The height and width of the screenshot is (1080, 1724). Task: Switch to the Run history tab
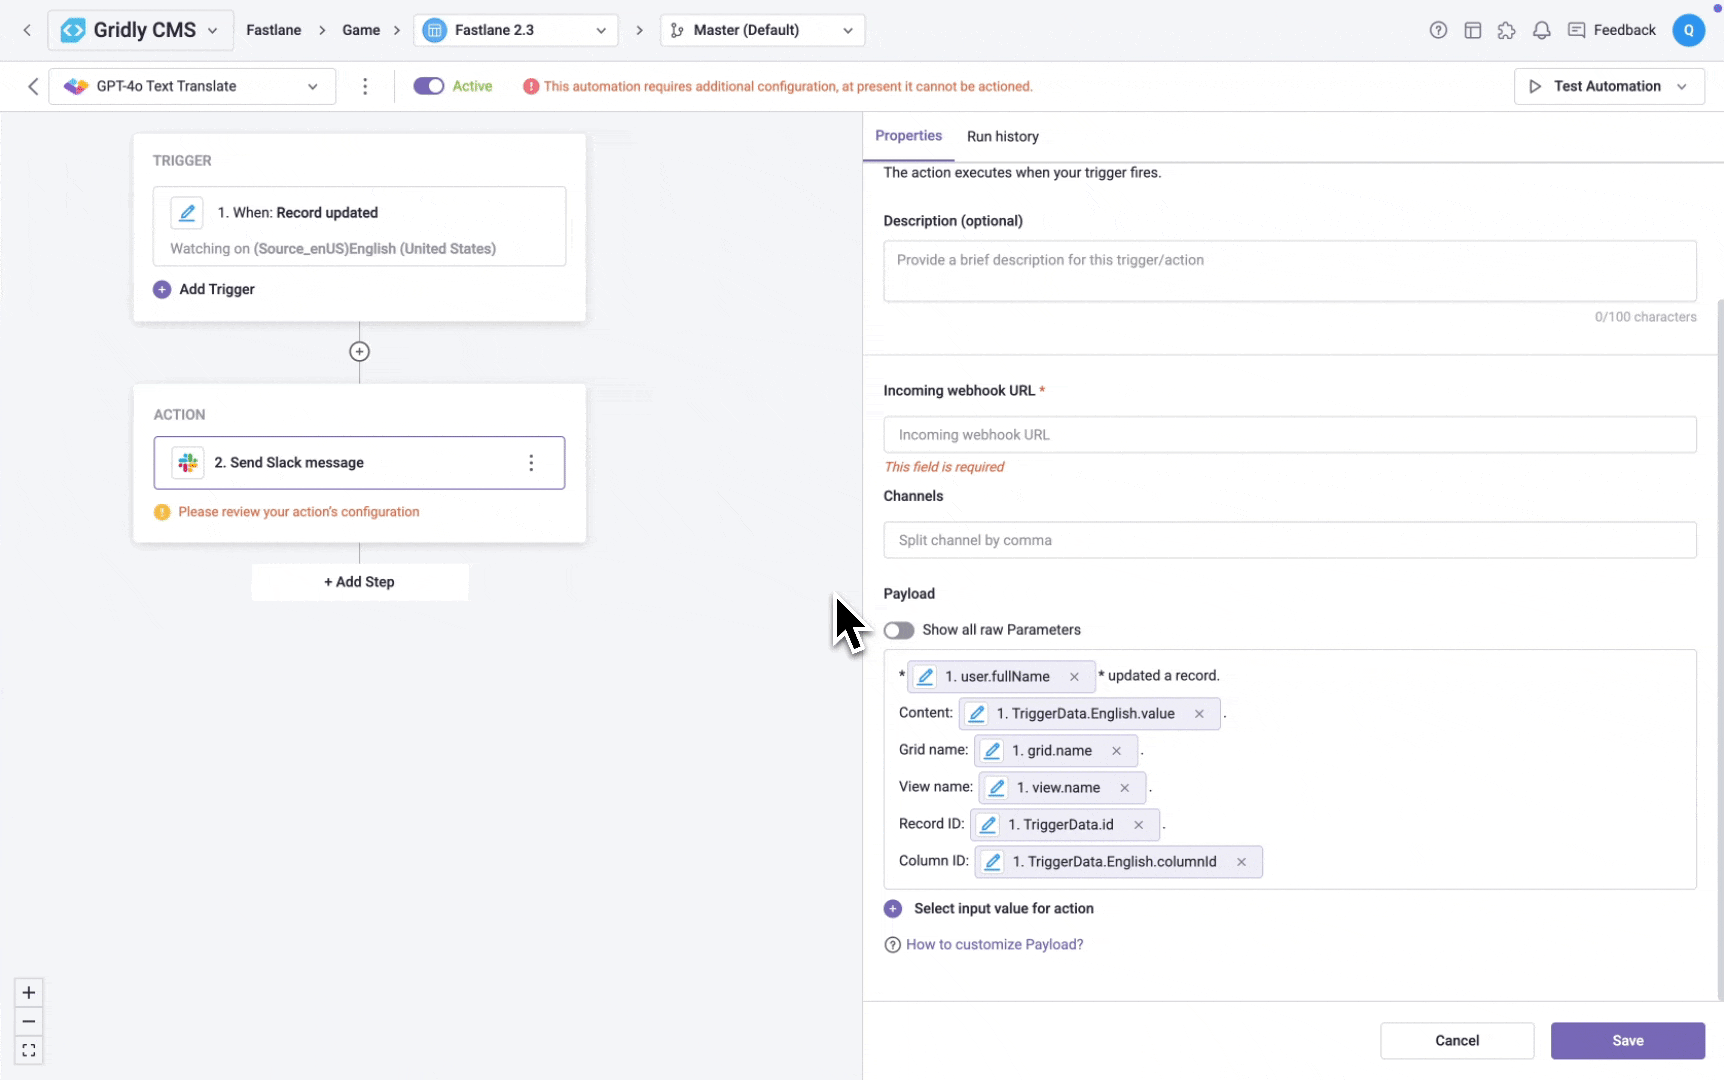1002,136
